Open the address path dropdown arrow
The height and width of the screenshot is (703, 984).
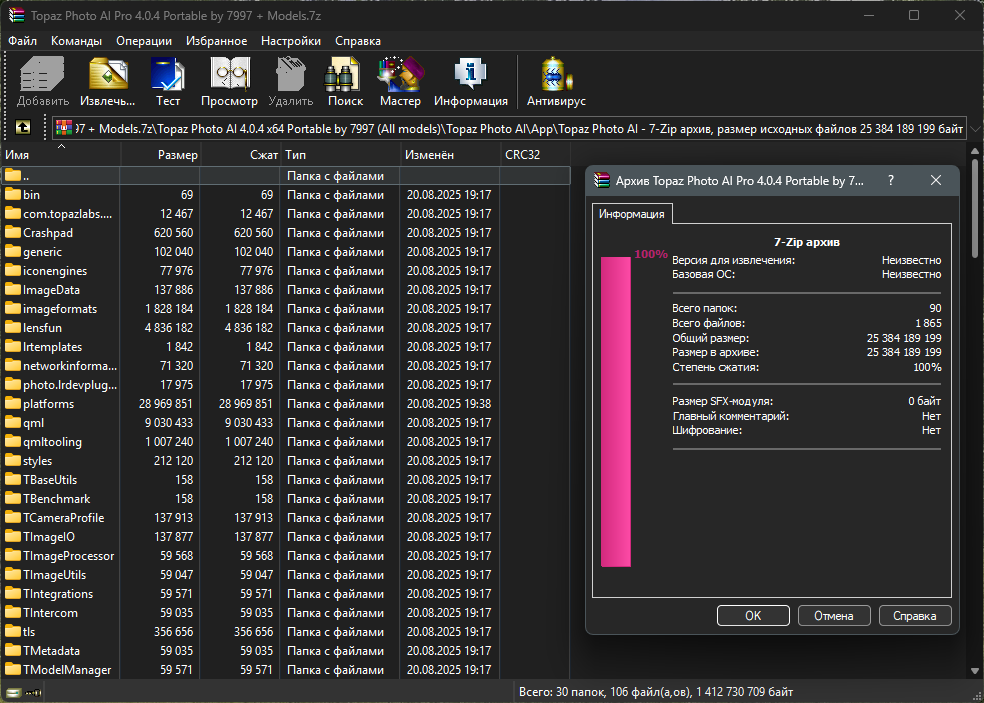pyautogui.click(x=975, y=129)
